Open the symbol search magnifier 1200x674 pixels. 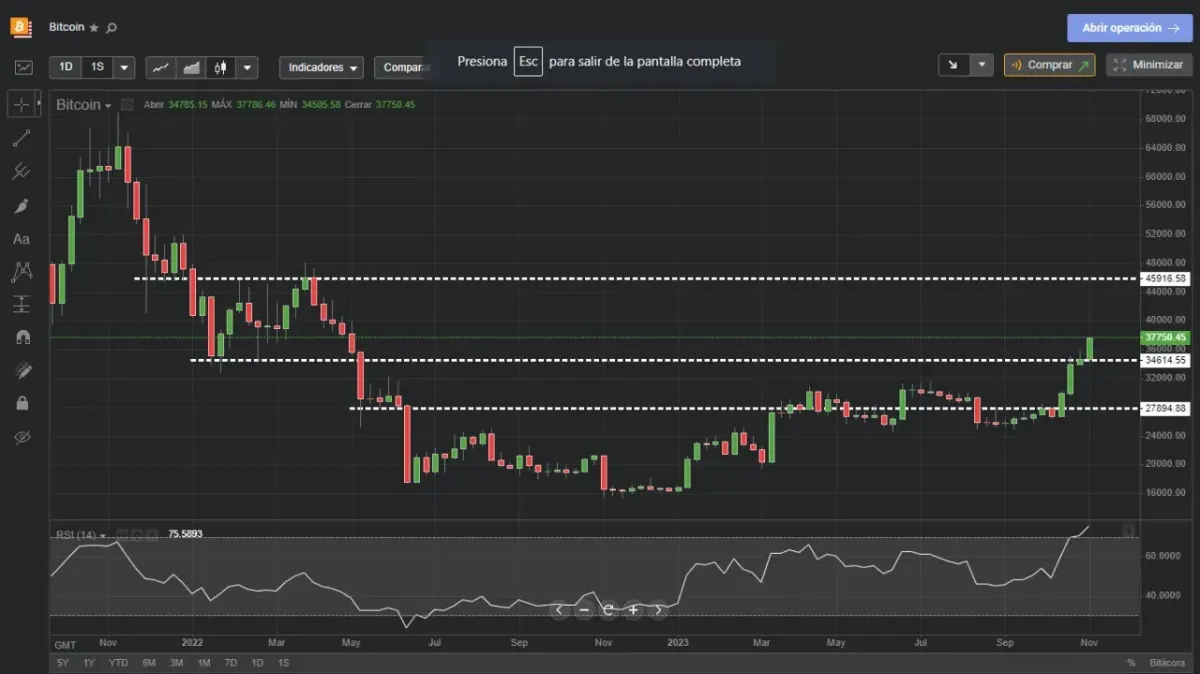(x=111, y=28)
